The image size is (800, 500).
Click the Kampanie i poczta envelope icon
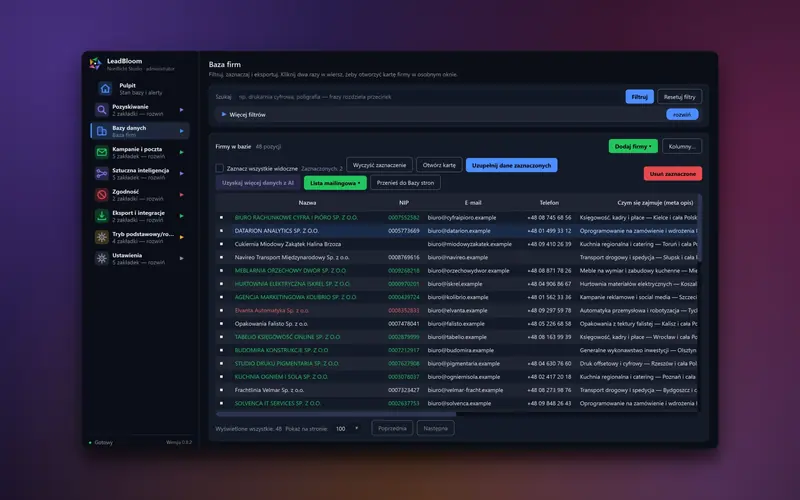coord(102,153)
